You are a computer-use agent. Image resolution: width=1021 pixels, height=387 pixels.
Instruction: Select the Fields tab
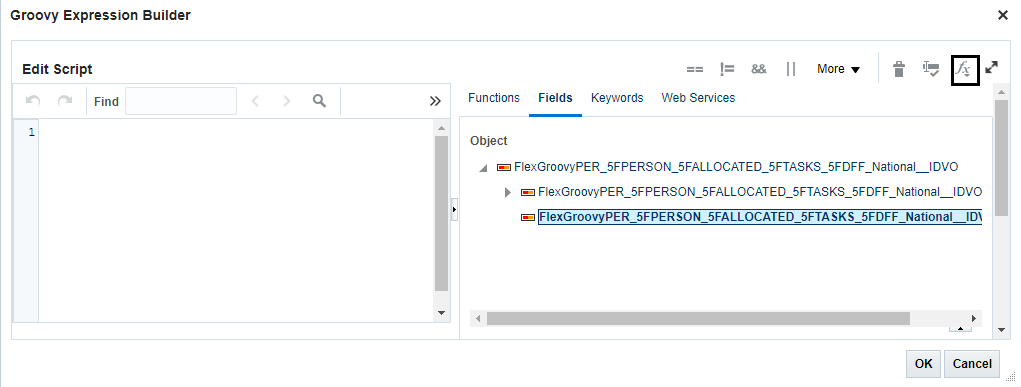tap(555, 98)
